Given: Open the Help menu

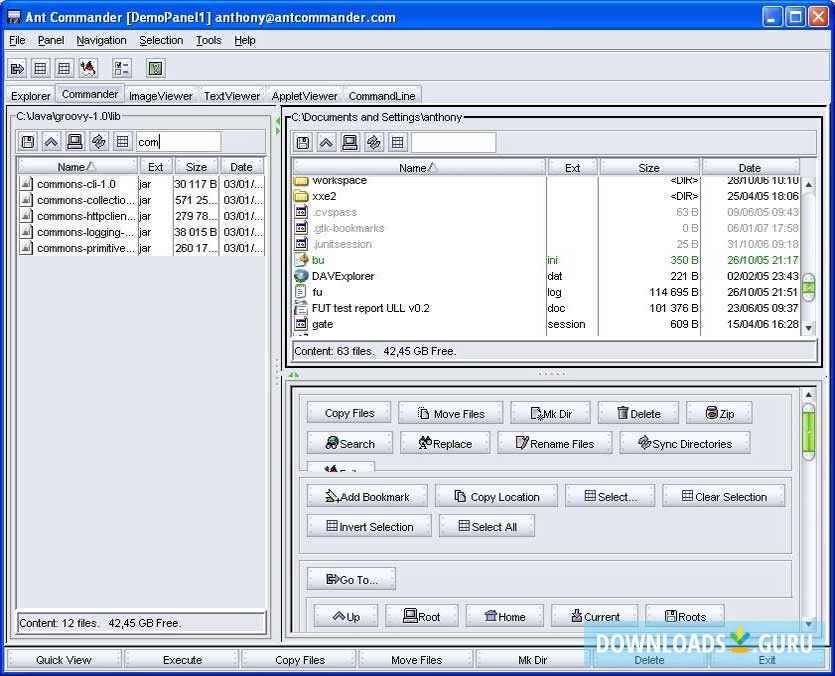Looking at the screenshot, I should coord(244,40).
